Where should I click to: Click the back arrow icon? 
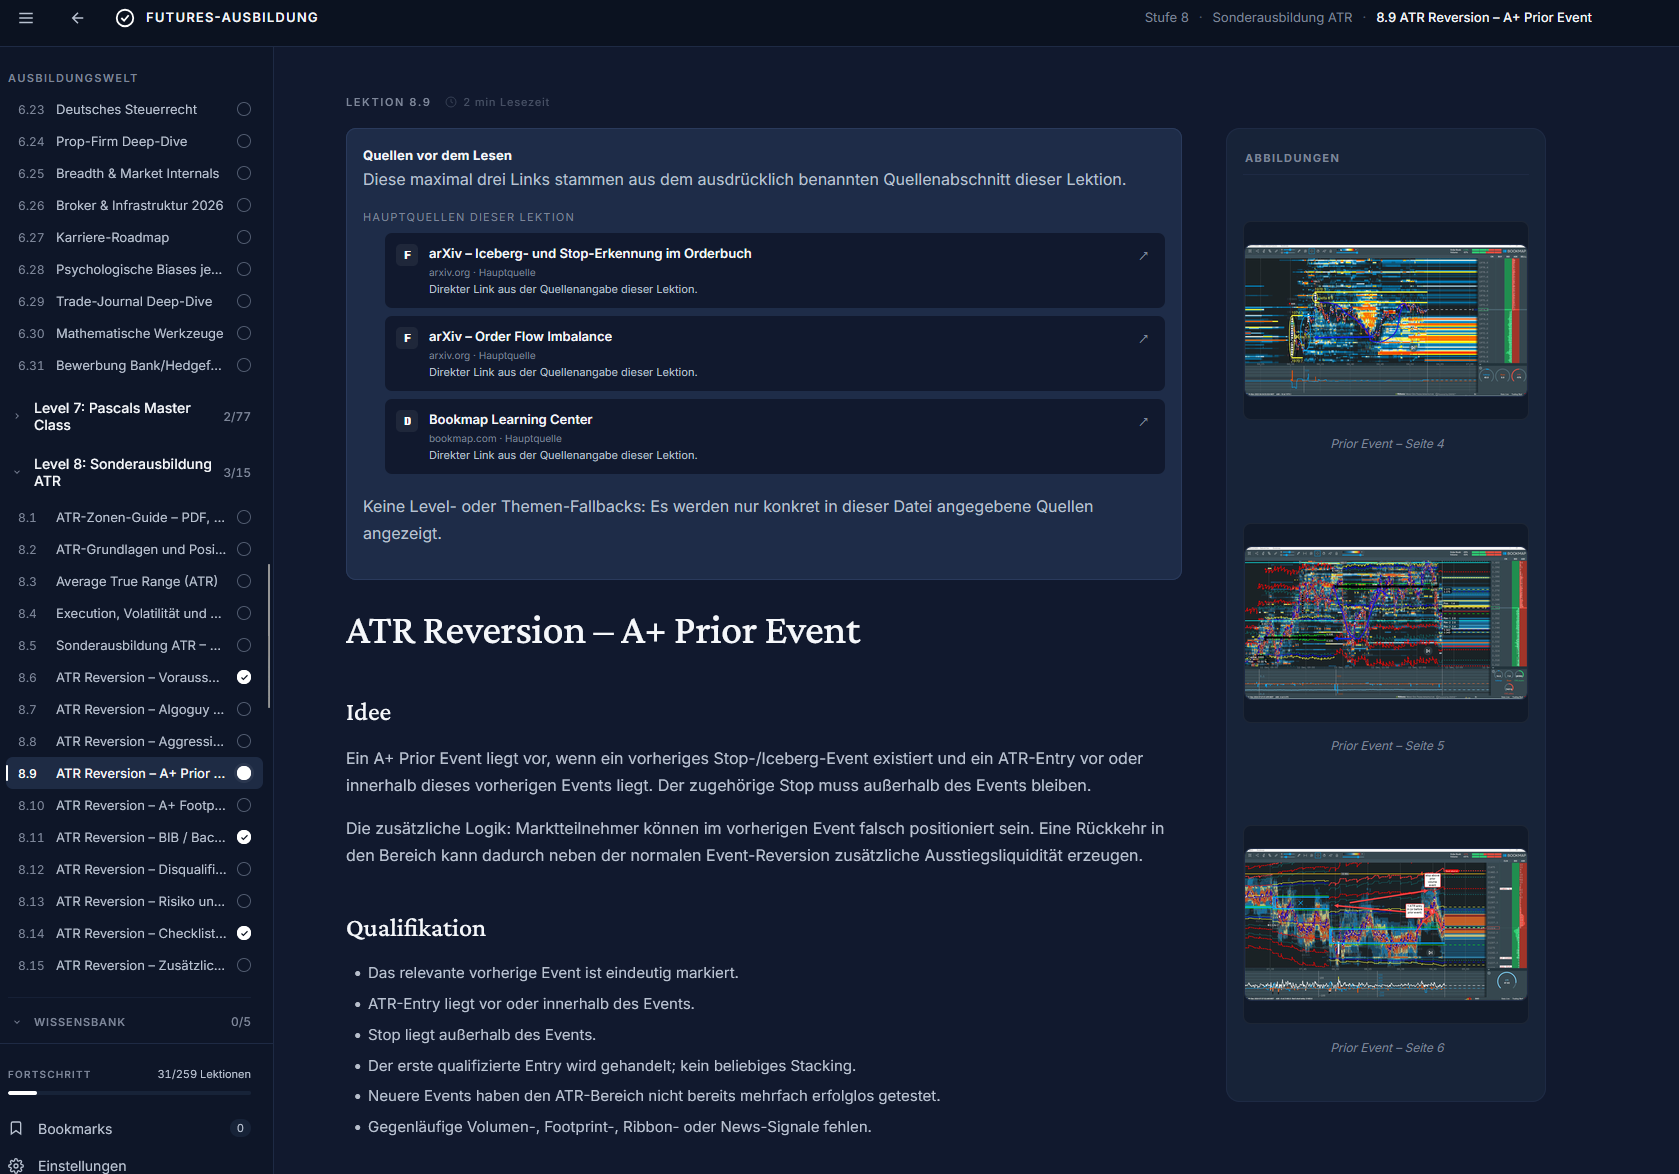point(77,18)
